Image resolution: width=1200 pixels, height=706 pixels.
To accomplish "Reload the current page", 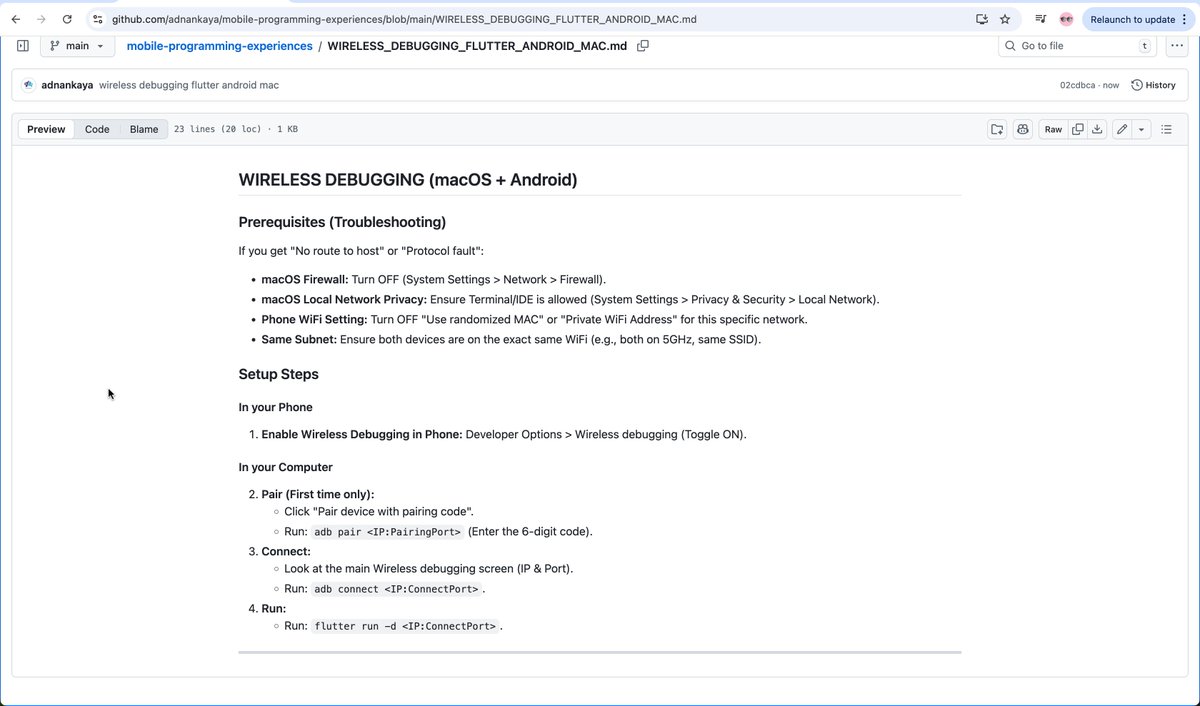I will pos(67,19).
